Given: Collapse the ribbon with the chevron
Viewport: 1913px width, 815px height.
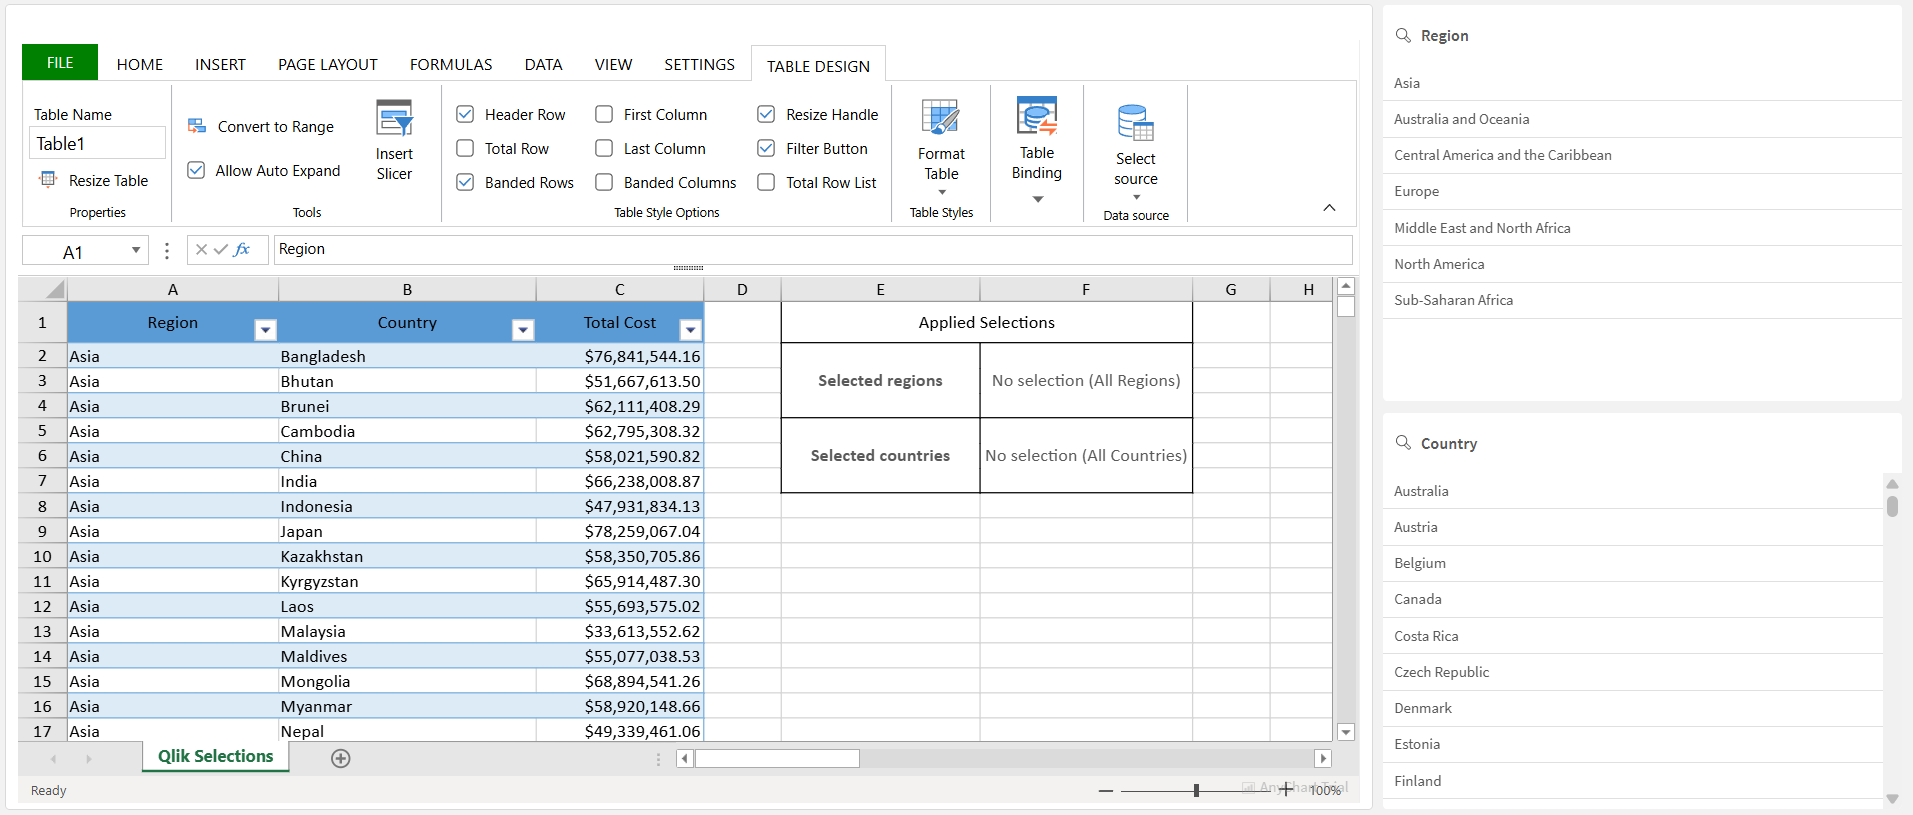Looking at the screenshot, I should pyautogui.click(x=1329, y=208).
